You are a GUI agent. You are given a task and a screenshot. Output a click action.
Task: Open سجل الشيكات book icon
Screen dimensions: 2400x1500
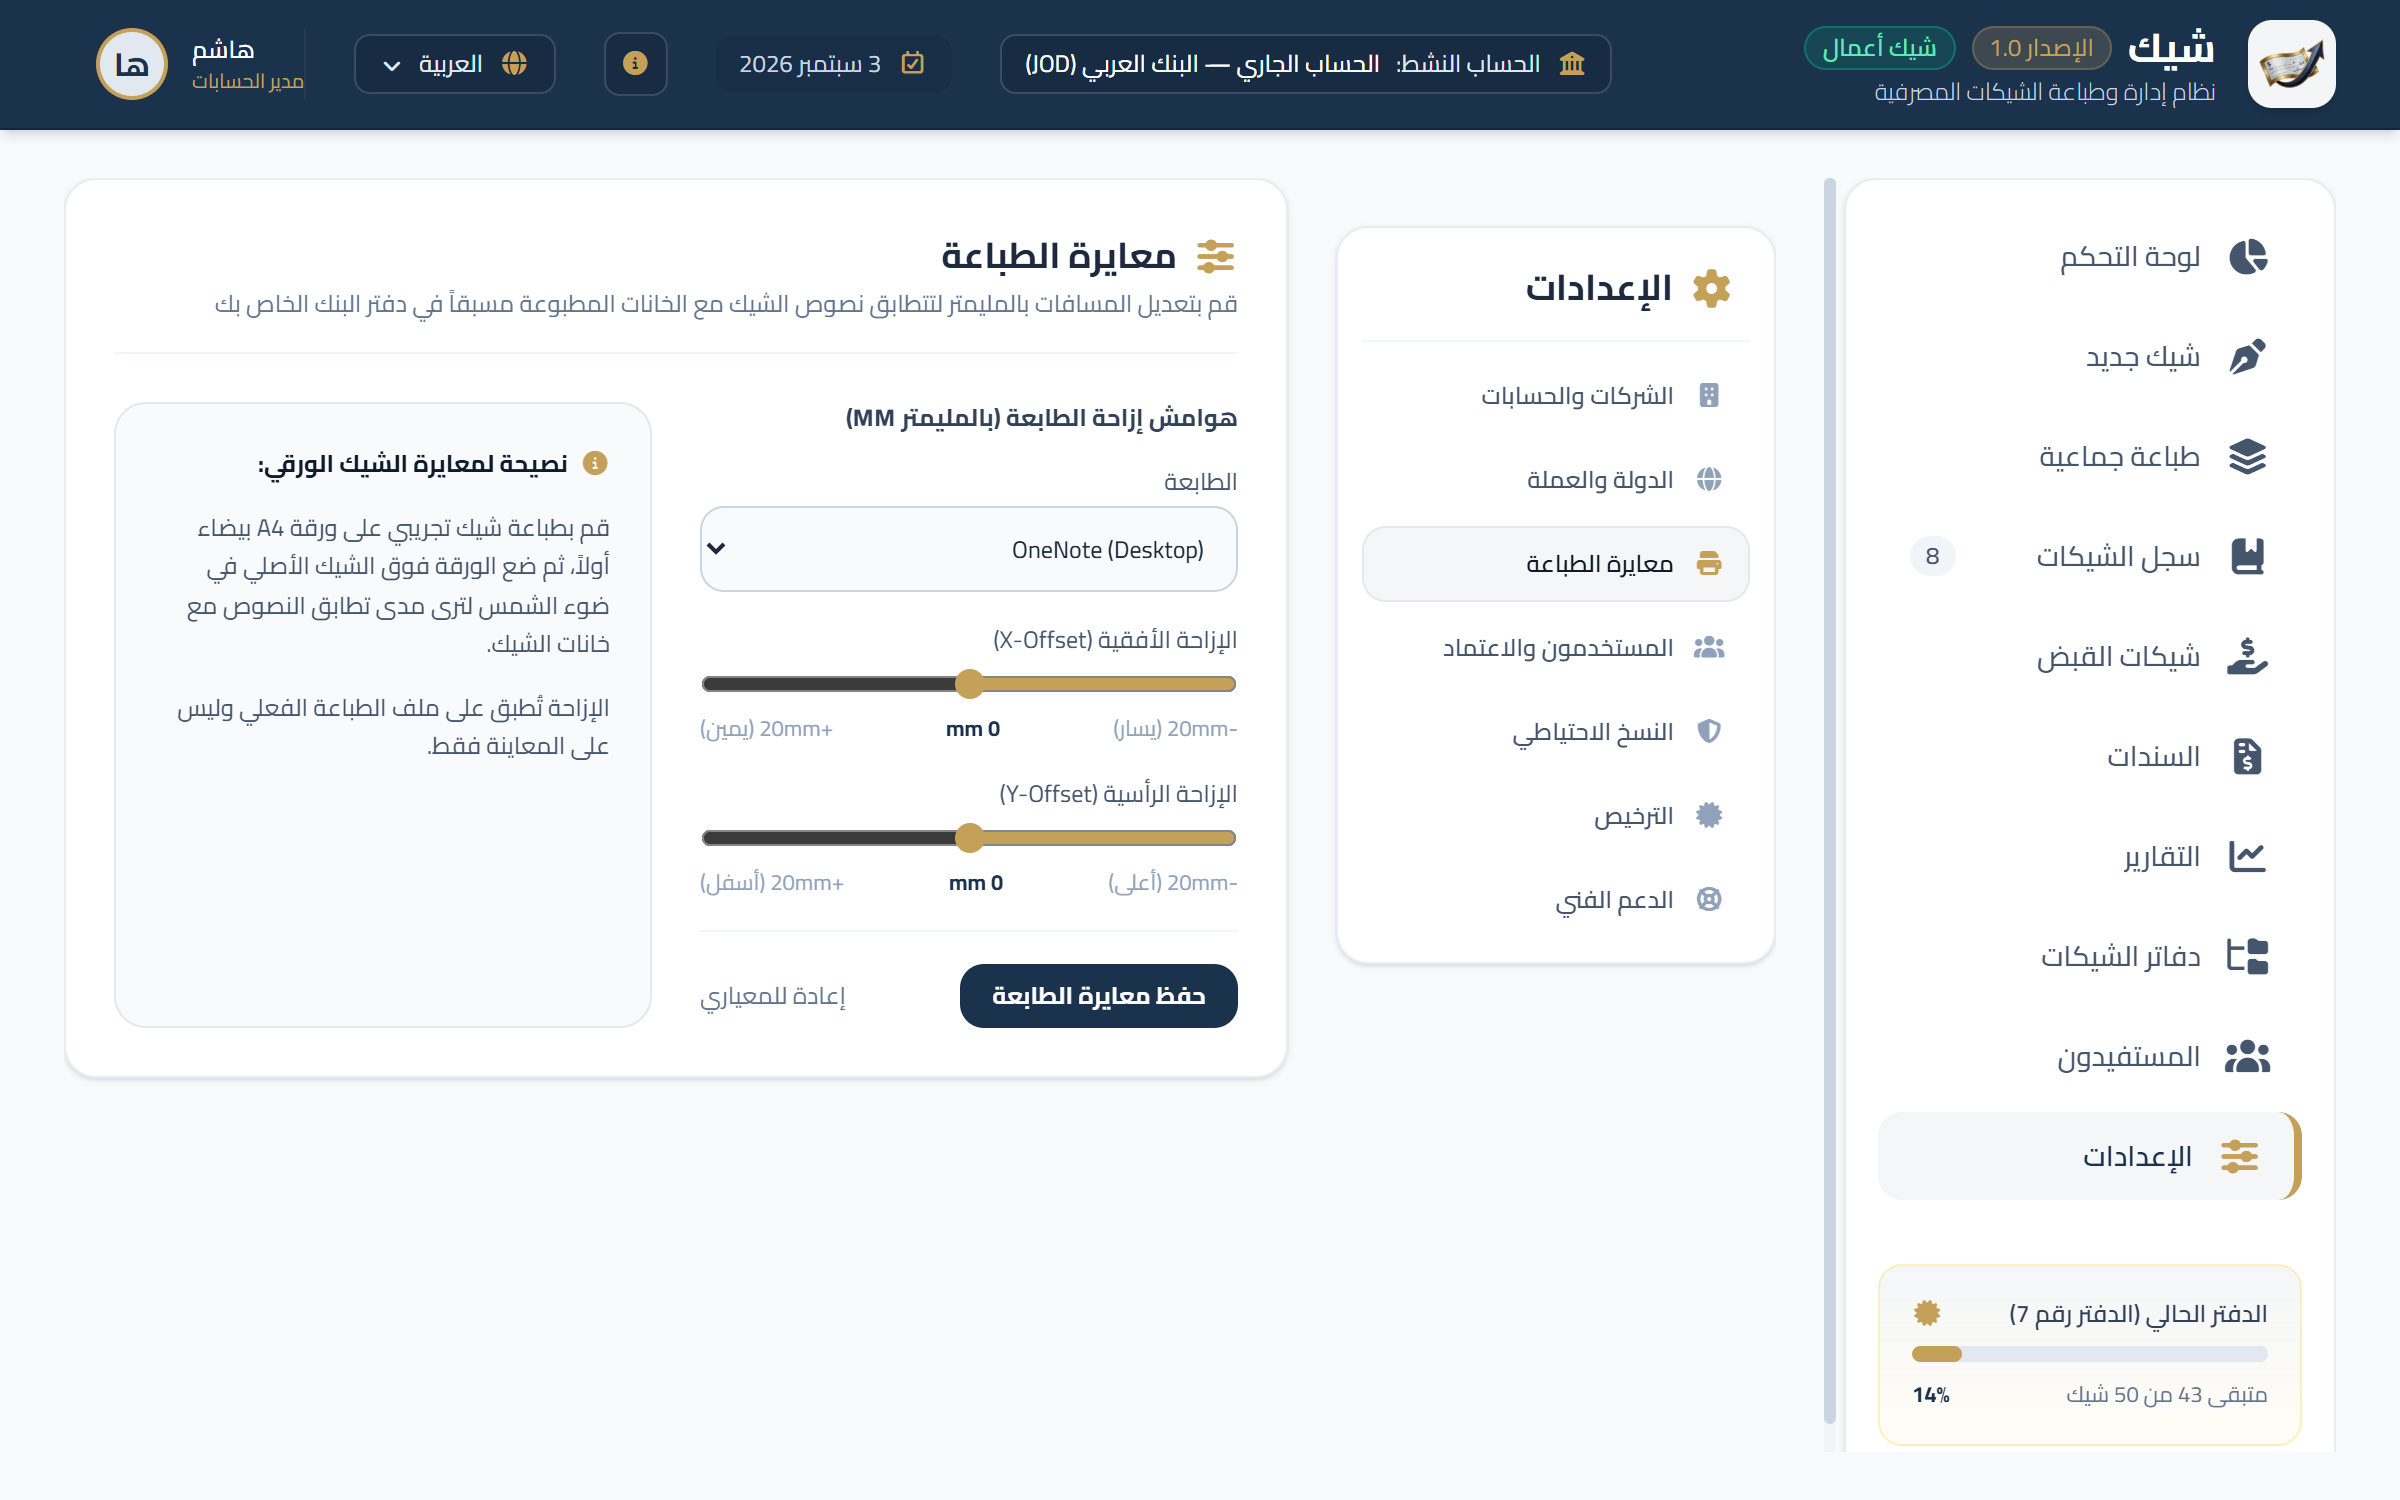pyautogui.click(x=2247, y=556)
